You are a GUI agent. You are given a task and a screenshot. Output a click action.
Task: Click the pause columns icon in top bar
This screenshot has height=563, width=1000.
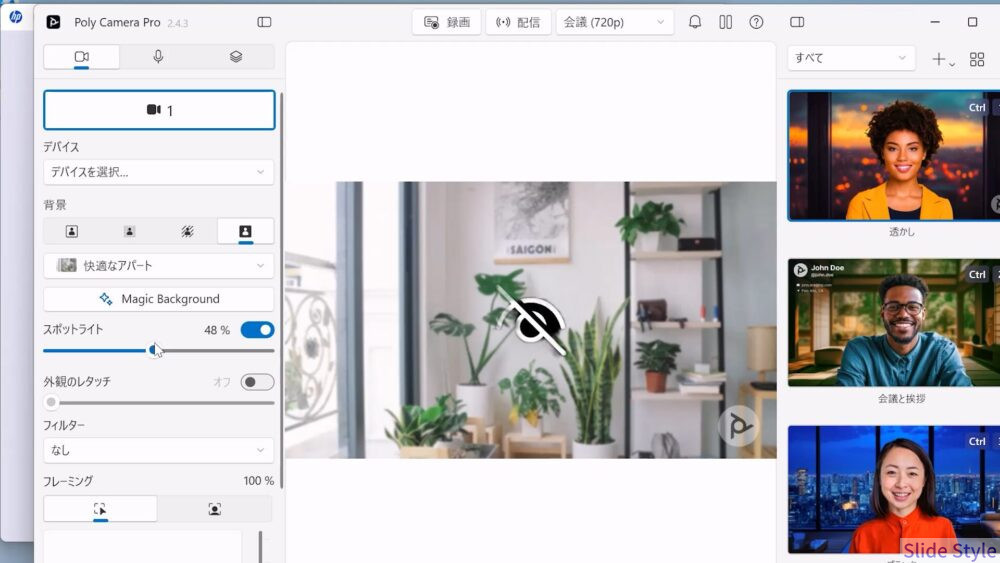point(725,22)
